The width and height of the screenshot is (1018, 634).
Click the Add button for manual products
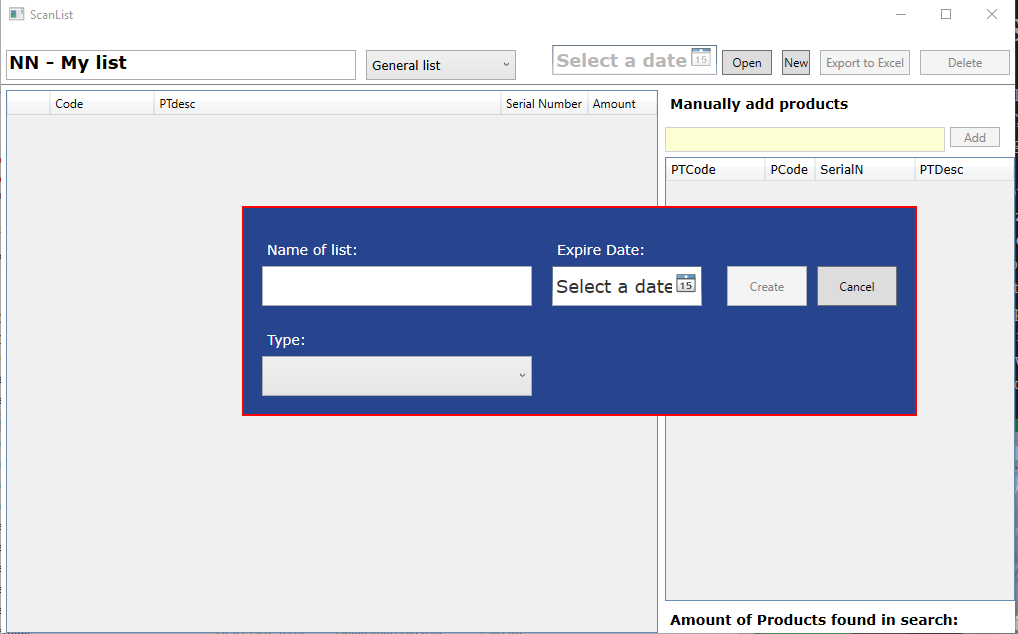tap(974, 138)
